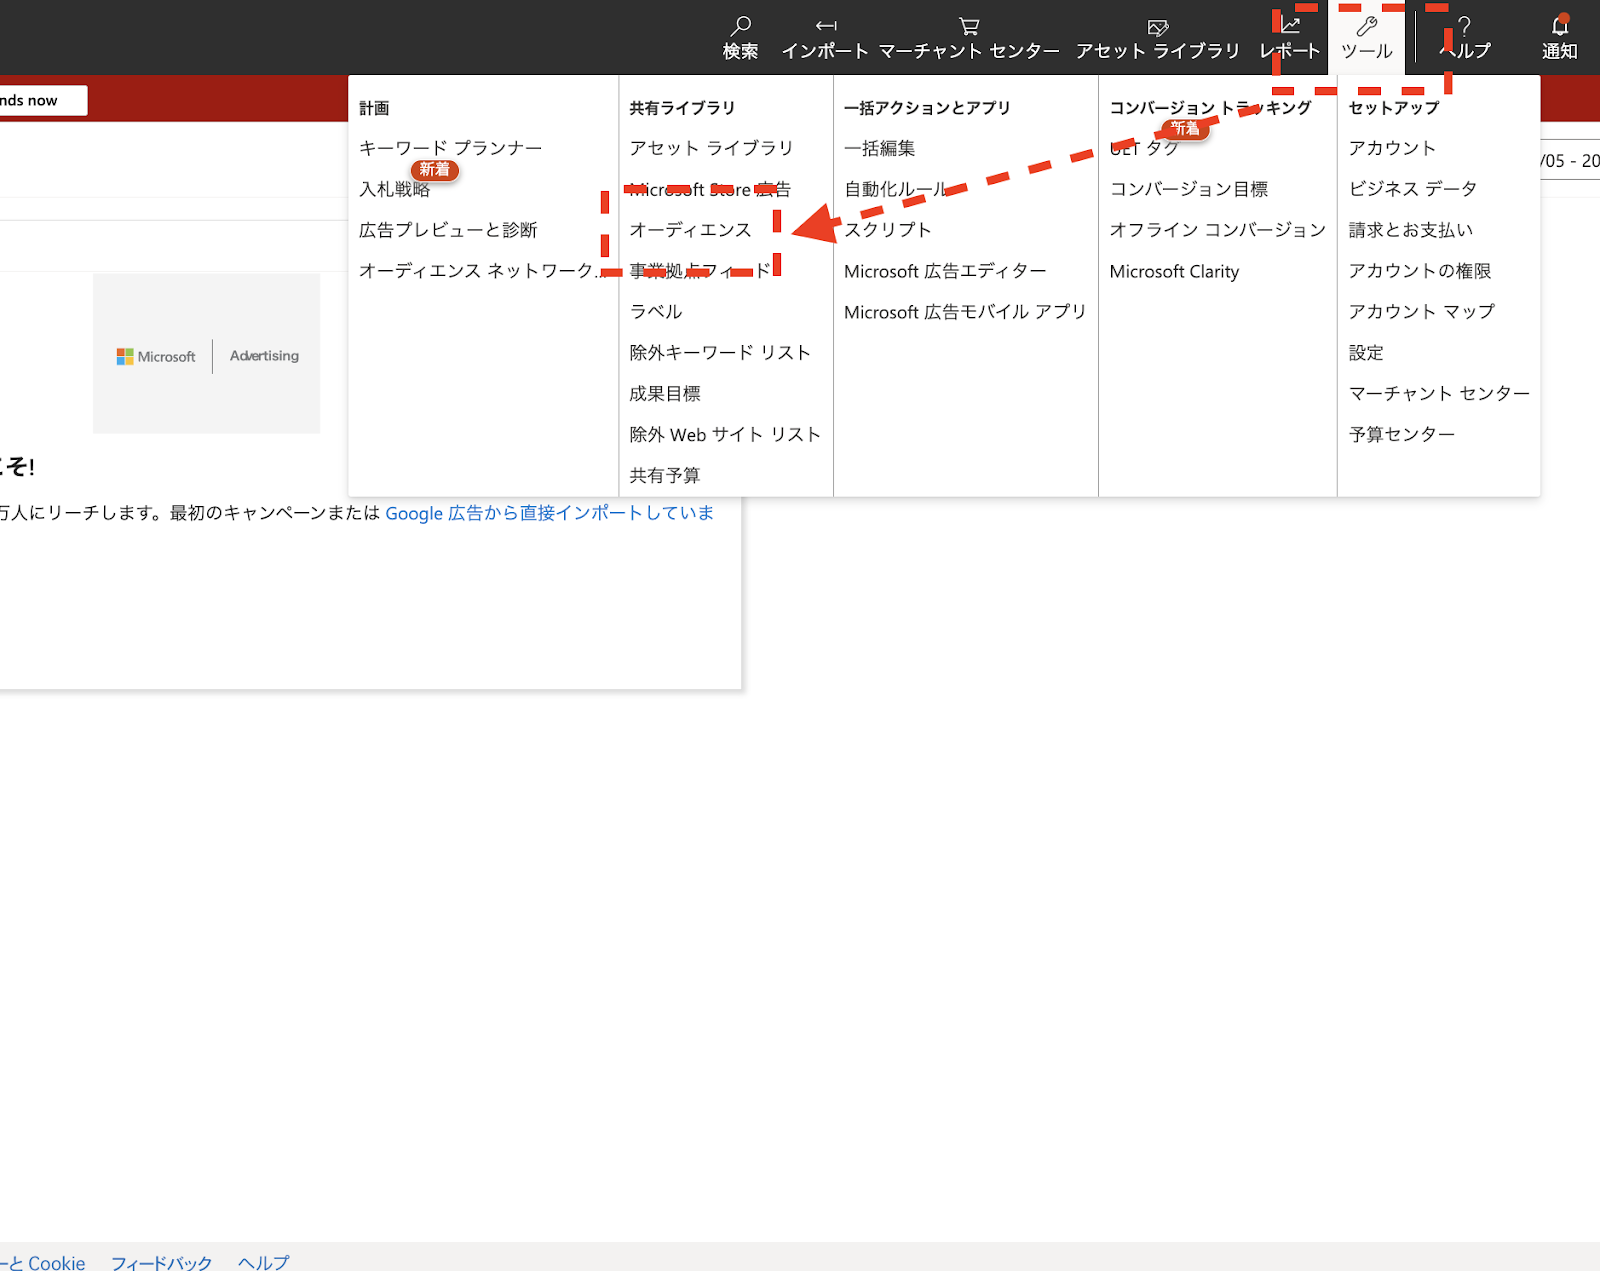Open Microsoft 広告エディター
Viewport: 1600px width, 1271px height.
click(x=945, y=271)
